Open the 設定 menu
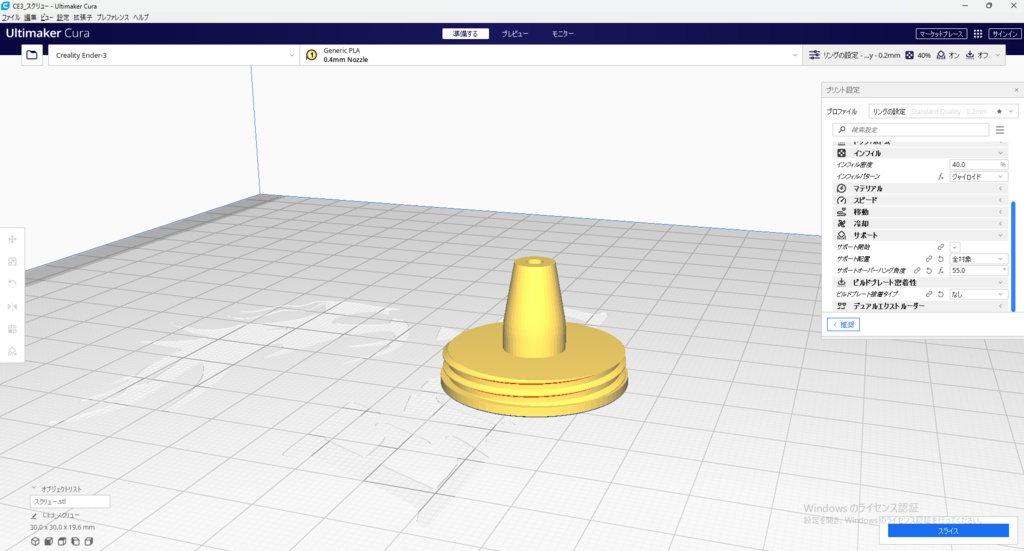The width and height of the screenshot is (1024, 551). point(63,18)
